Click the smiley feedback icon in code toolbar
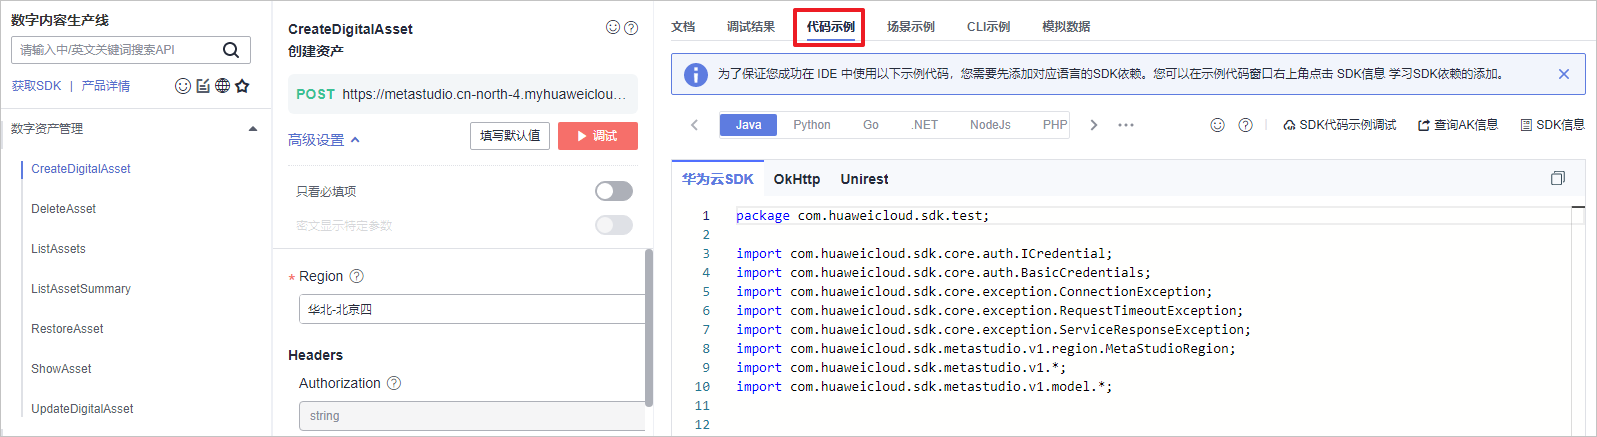Image resolution: width=1597 pixels, height=437 pixels. [x=1217, y=125]
